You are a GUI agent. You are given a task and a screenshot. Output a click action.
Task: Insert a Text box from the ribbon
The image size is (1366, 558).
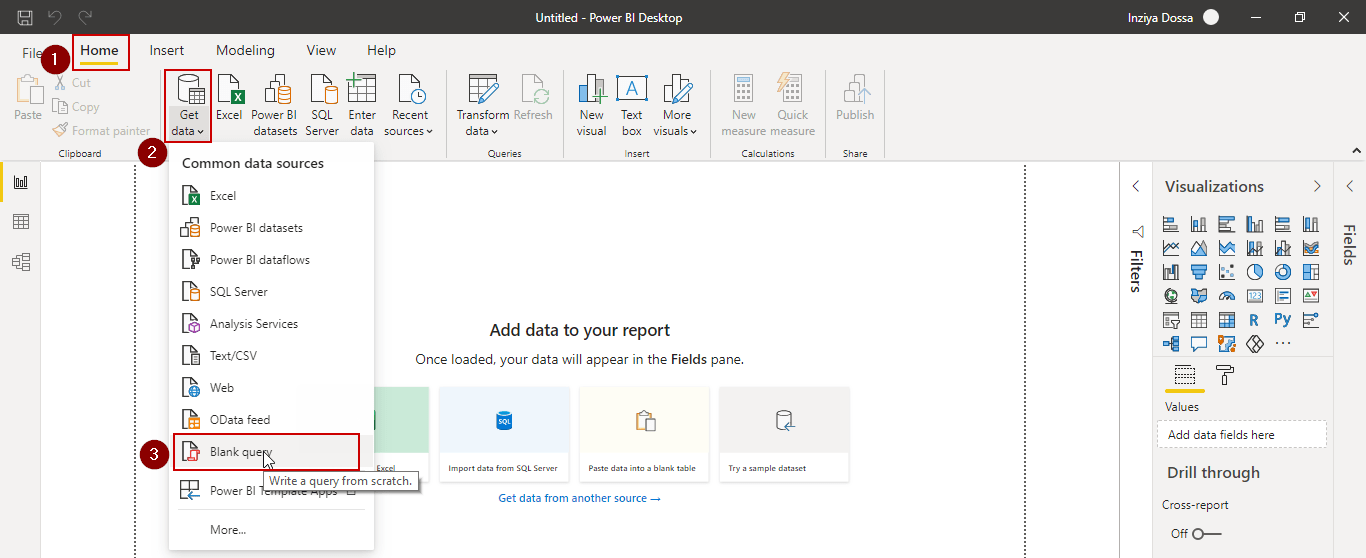tap(632, 105)
